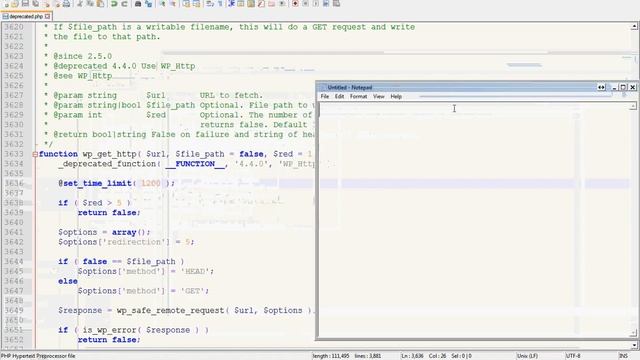
Task: Toggle Show All Characters icon
Action: point(220,4)
